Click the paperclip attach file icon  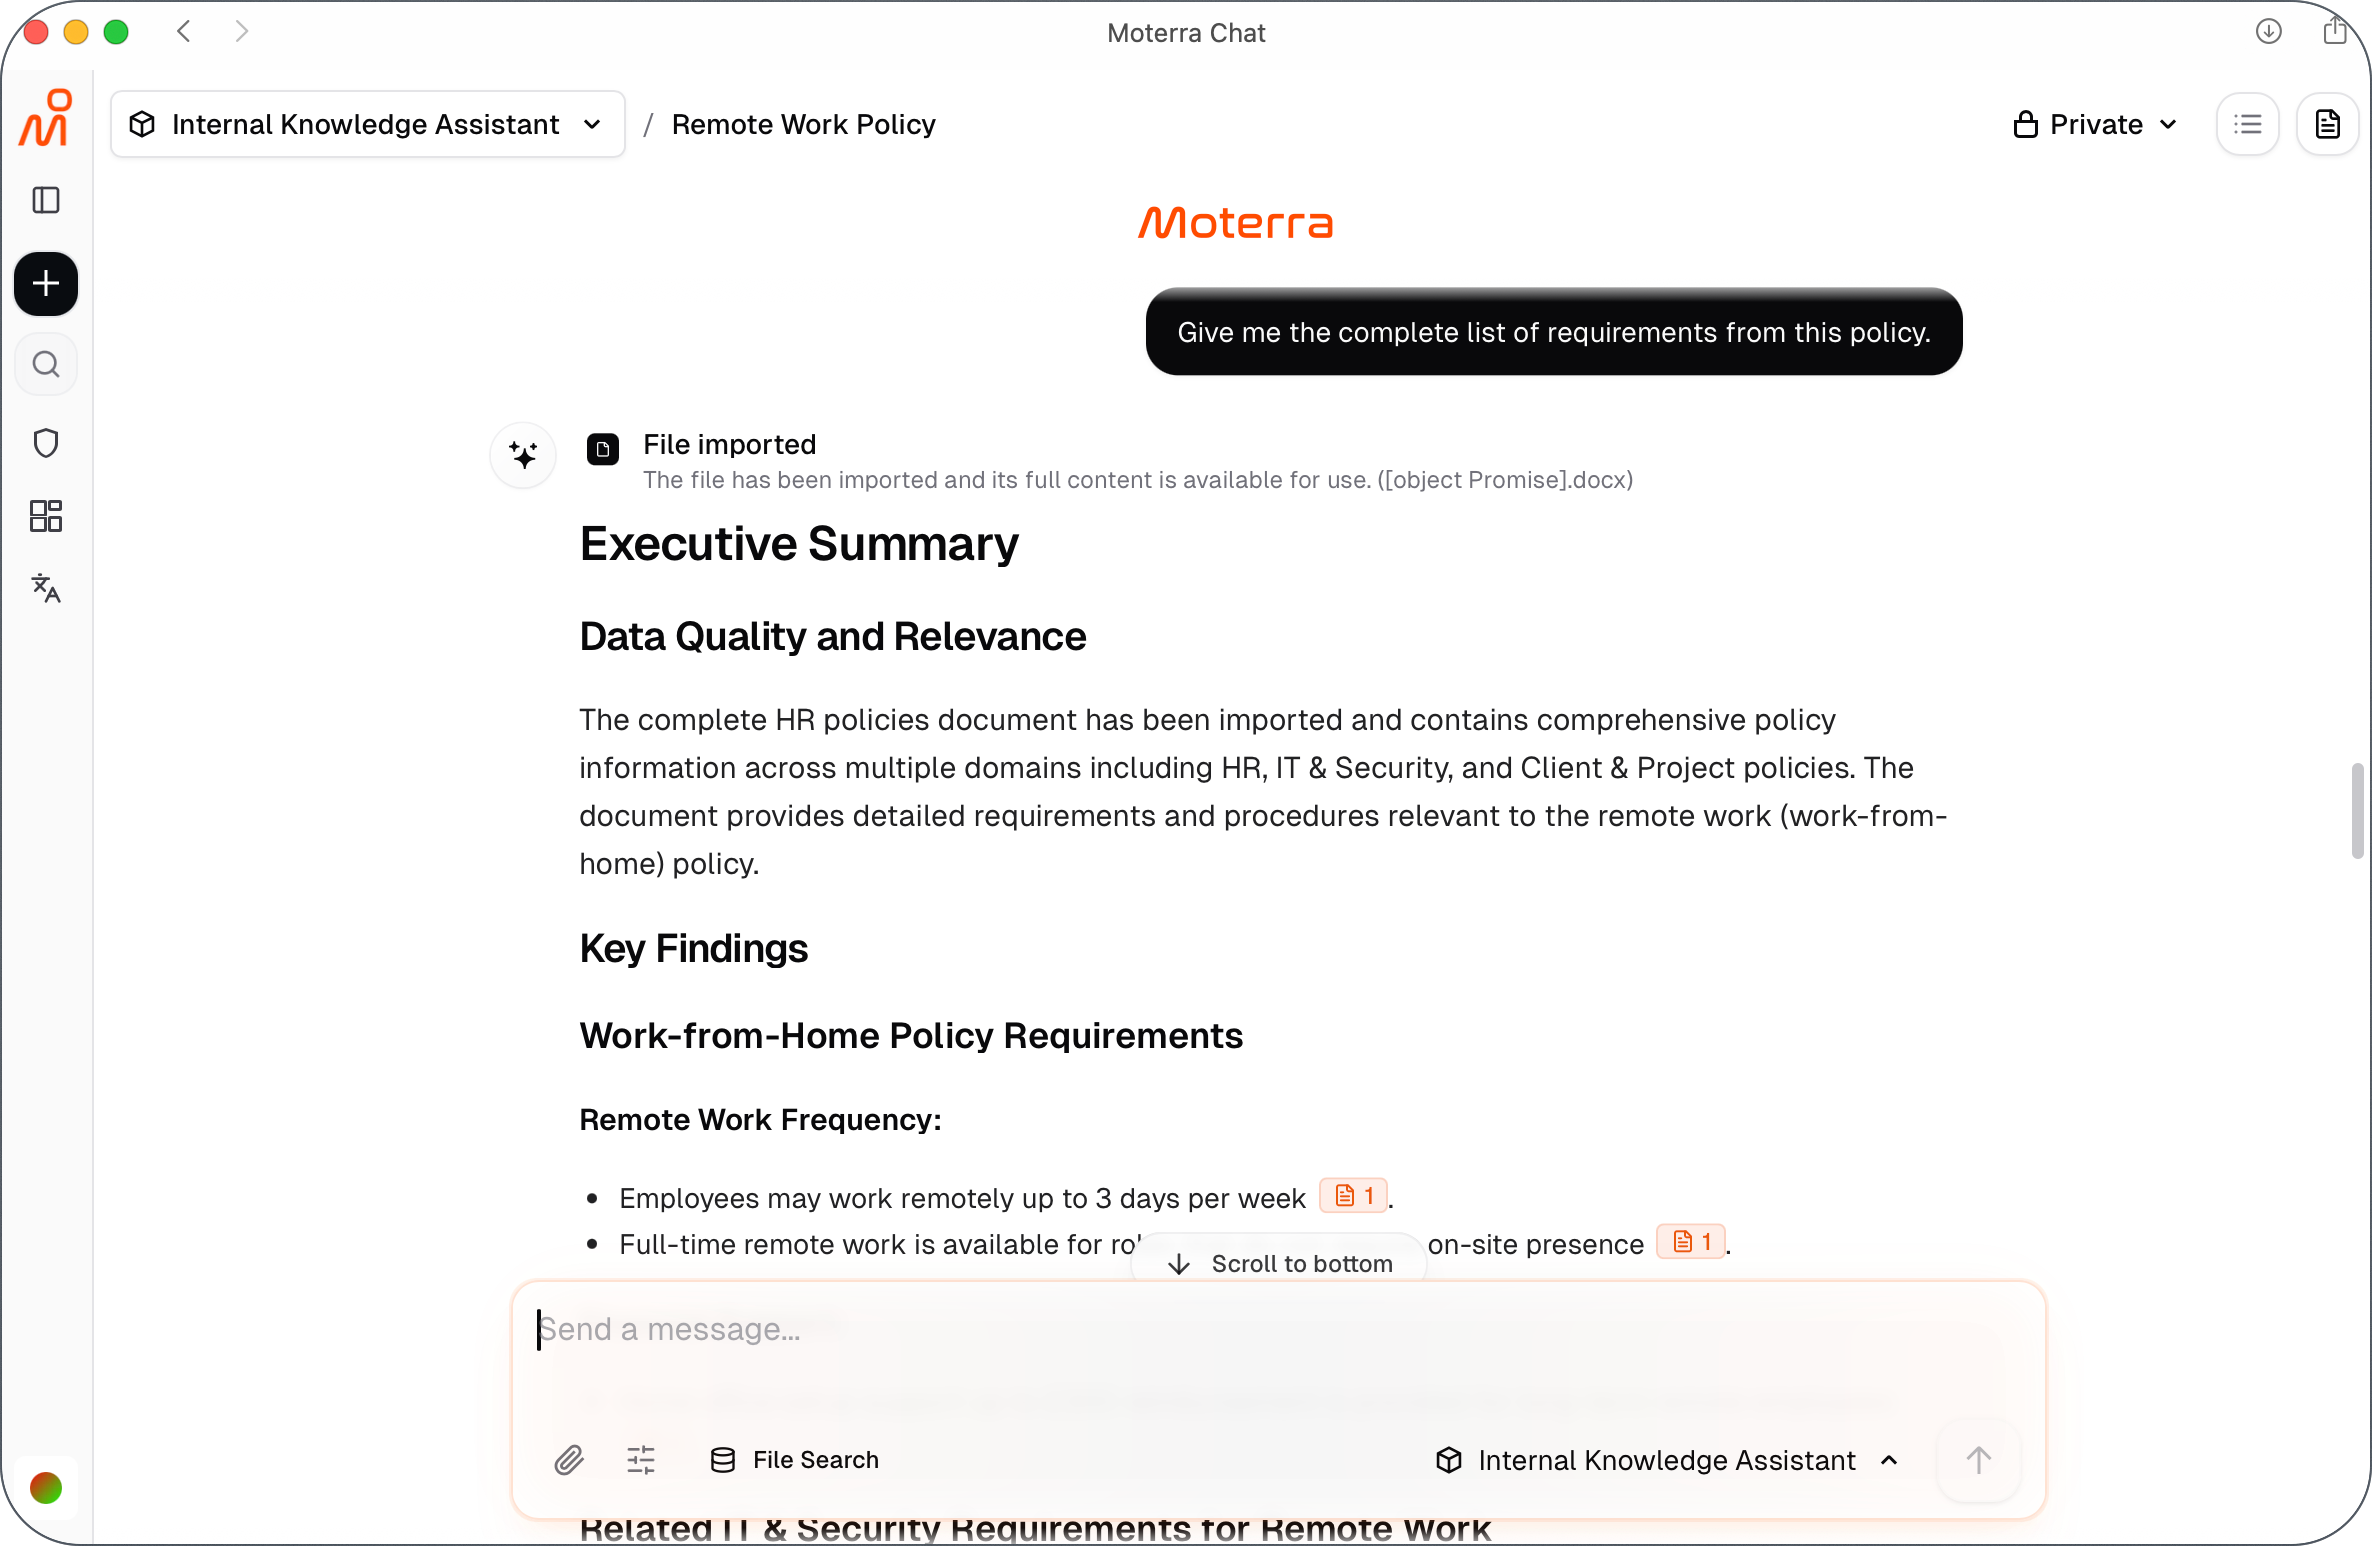(x=569, y=1460)
